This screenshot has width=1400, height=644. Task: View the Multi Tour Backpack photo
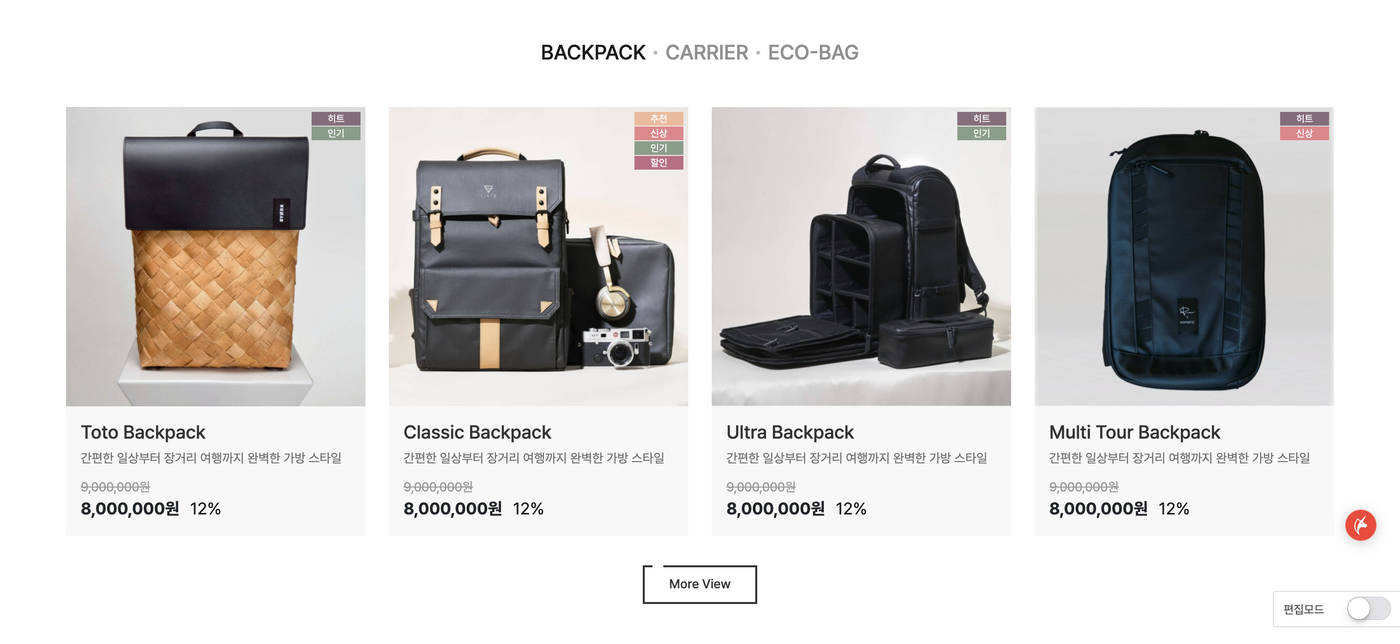coord(1184,256)
